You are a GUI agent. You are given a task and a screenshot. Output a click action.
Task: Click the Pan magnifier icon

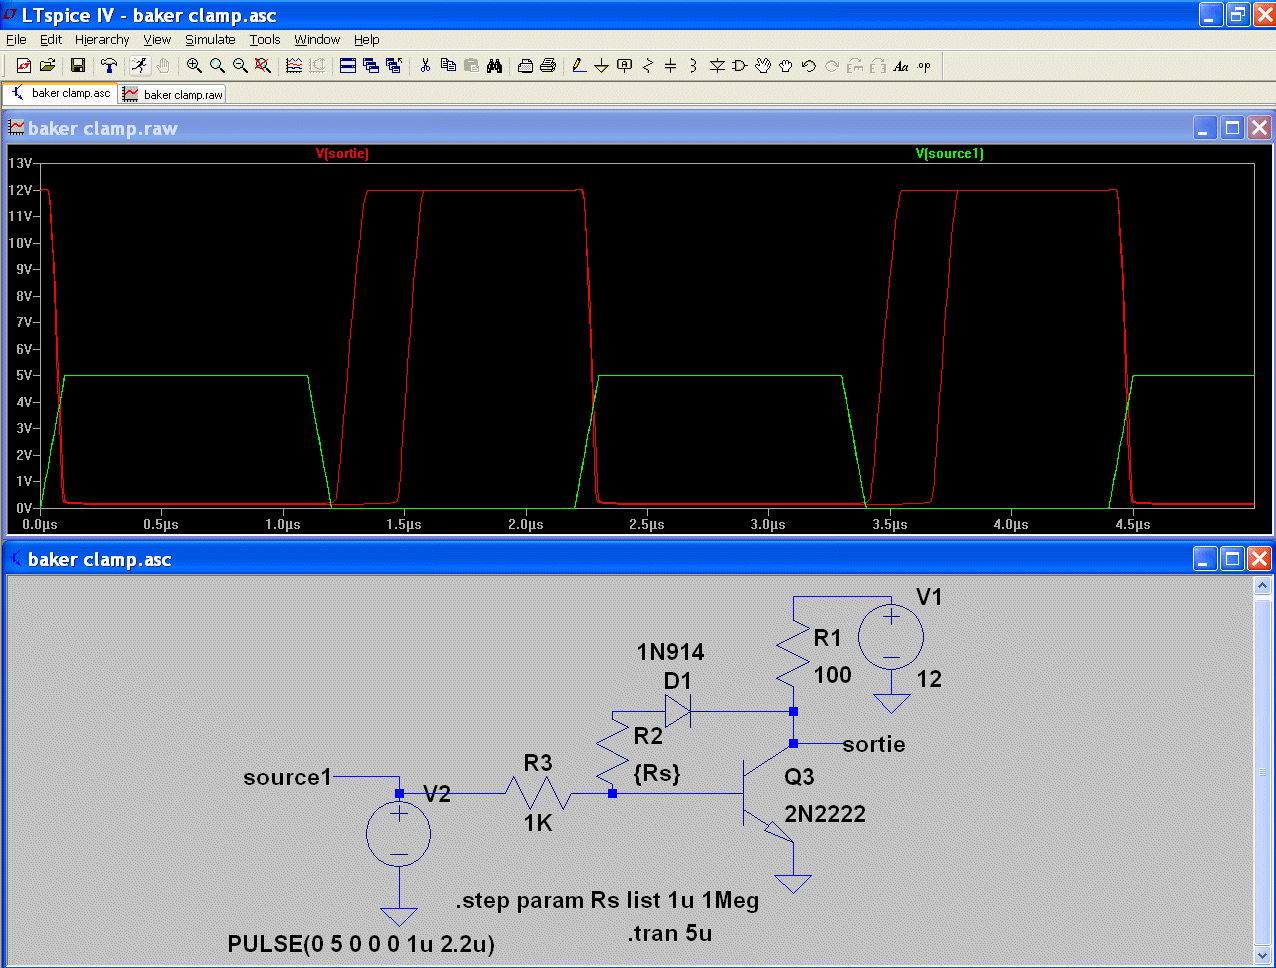pyautogui.click(x=217, y=66)
